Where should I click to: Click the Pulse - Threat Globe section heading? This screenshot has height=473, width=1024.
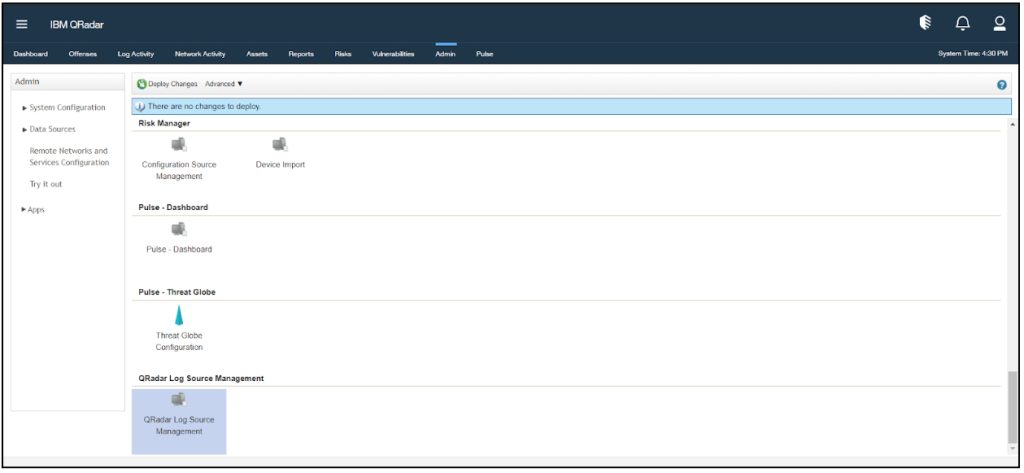point(177,292)
